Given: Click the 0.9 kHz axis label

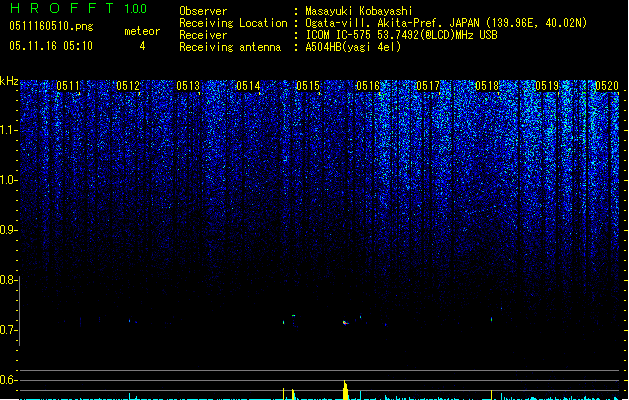Looking at the screenshot, I should tap(8, 230).
